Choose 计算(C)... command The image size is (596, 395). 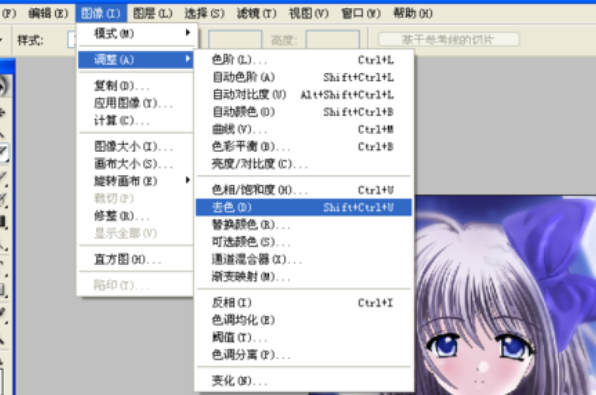click(x=136, y=121)
